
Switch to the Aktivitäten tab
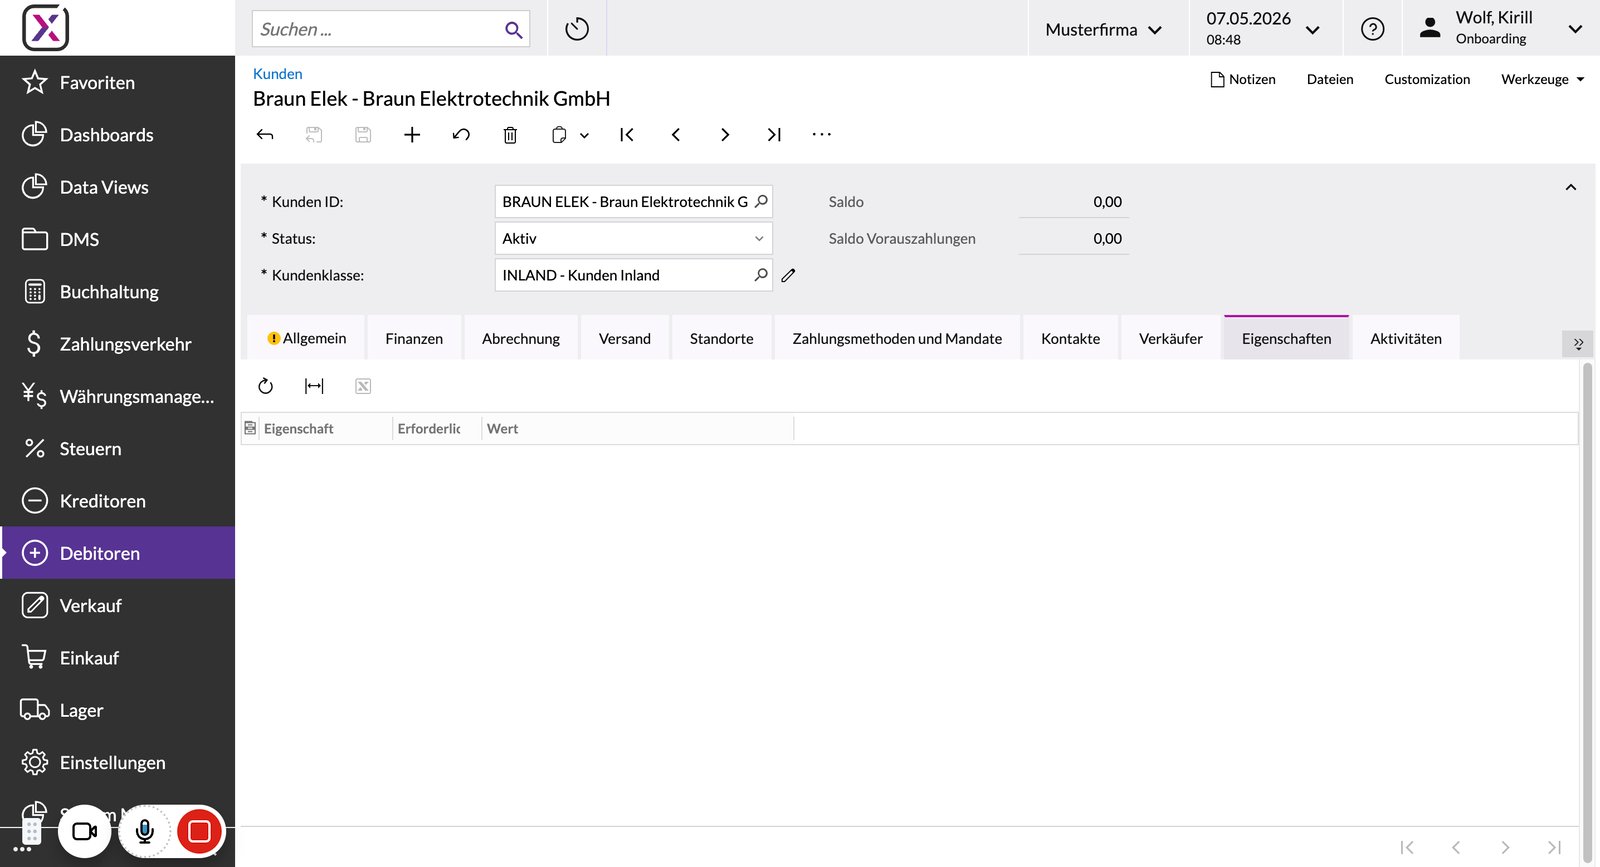[x=1406, y=338]
